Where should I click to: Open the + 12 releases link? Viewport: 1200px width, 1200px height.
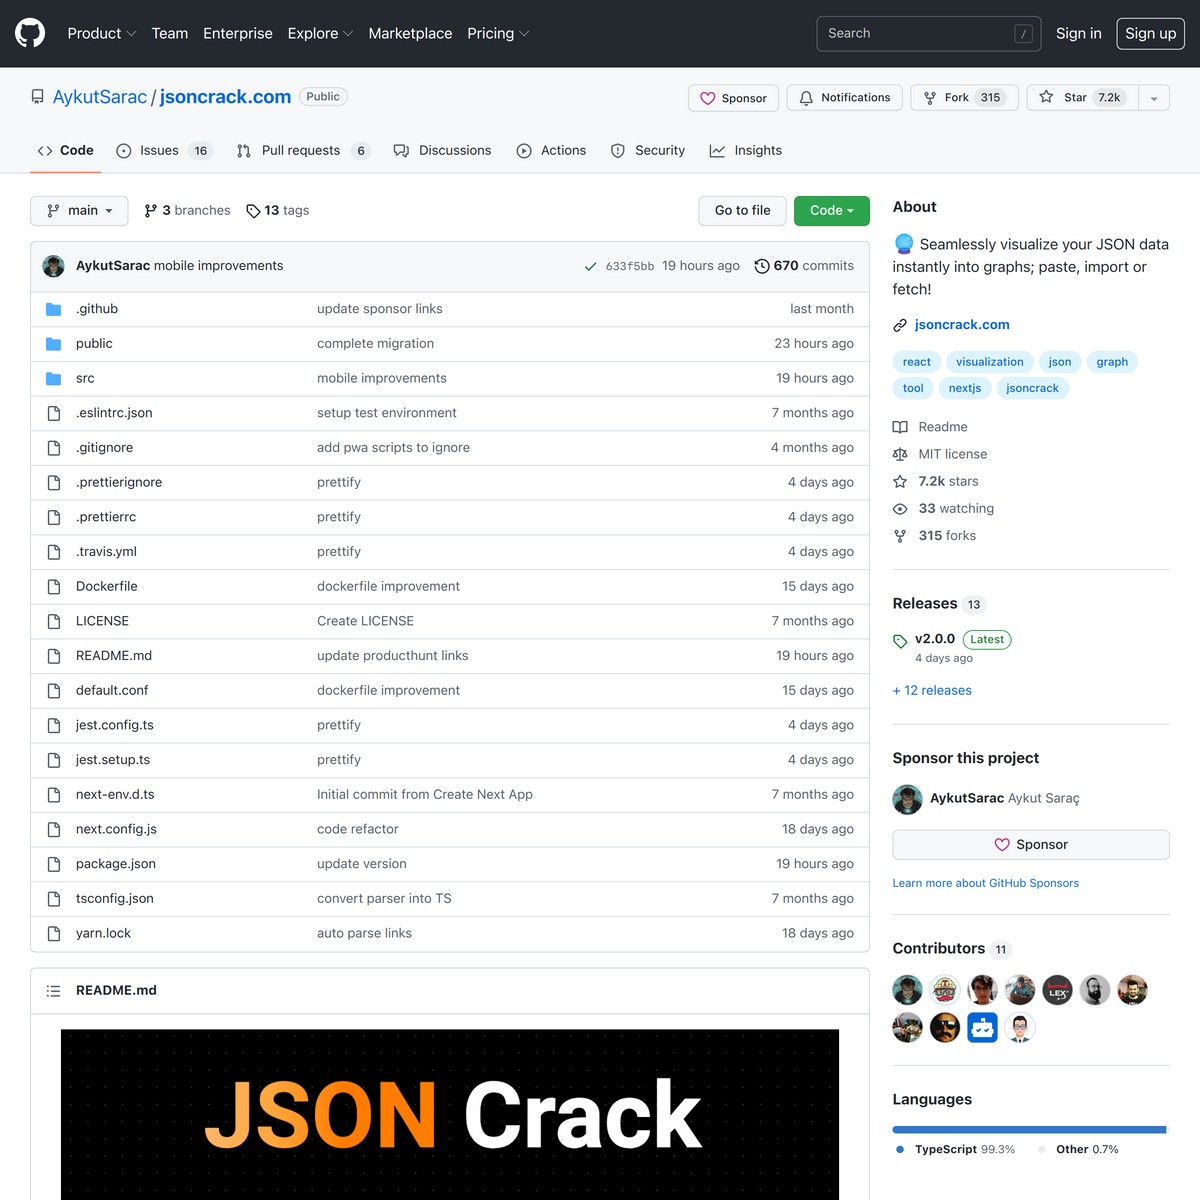(x=932, y=691)
